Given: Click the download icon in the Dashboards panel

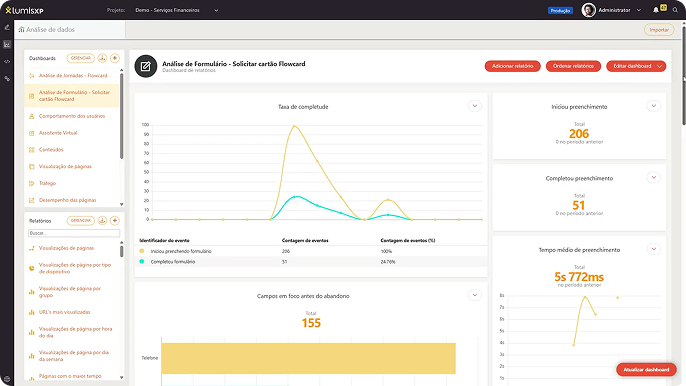Looking at the screenshot, I should coord(102,58).
